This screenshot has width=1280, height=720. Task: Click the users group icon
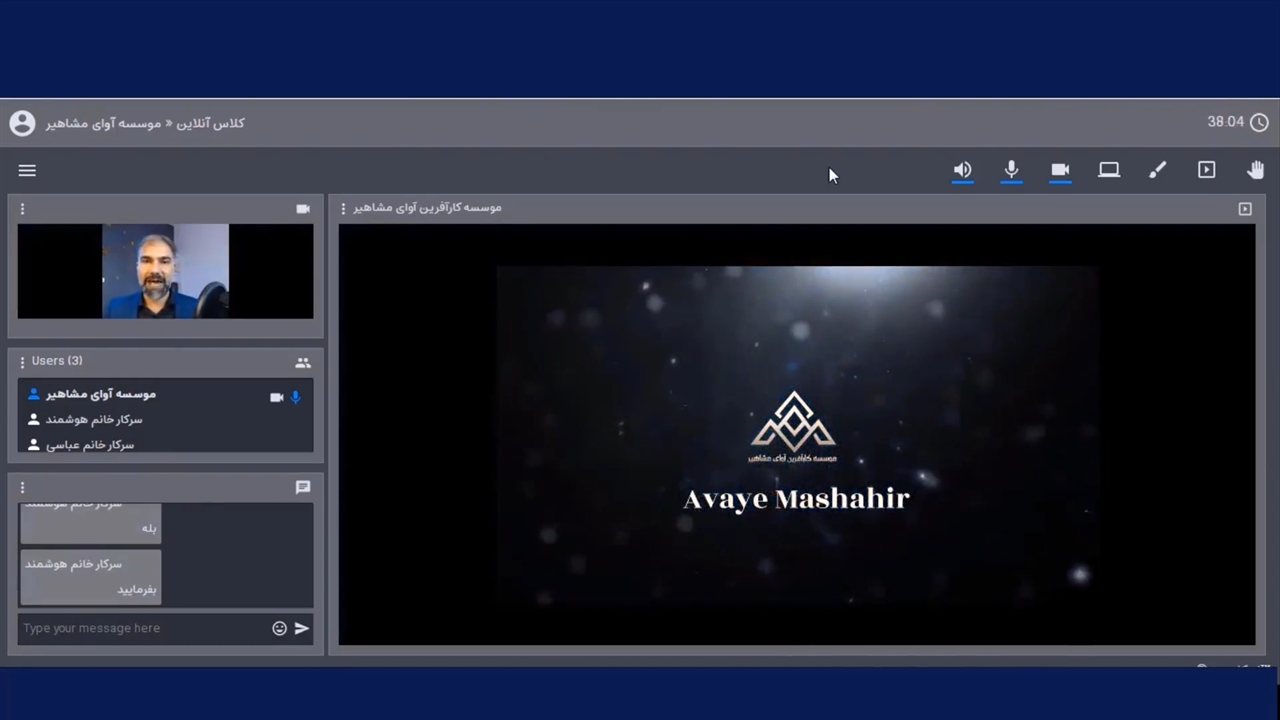[x=303, y=363]
